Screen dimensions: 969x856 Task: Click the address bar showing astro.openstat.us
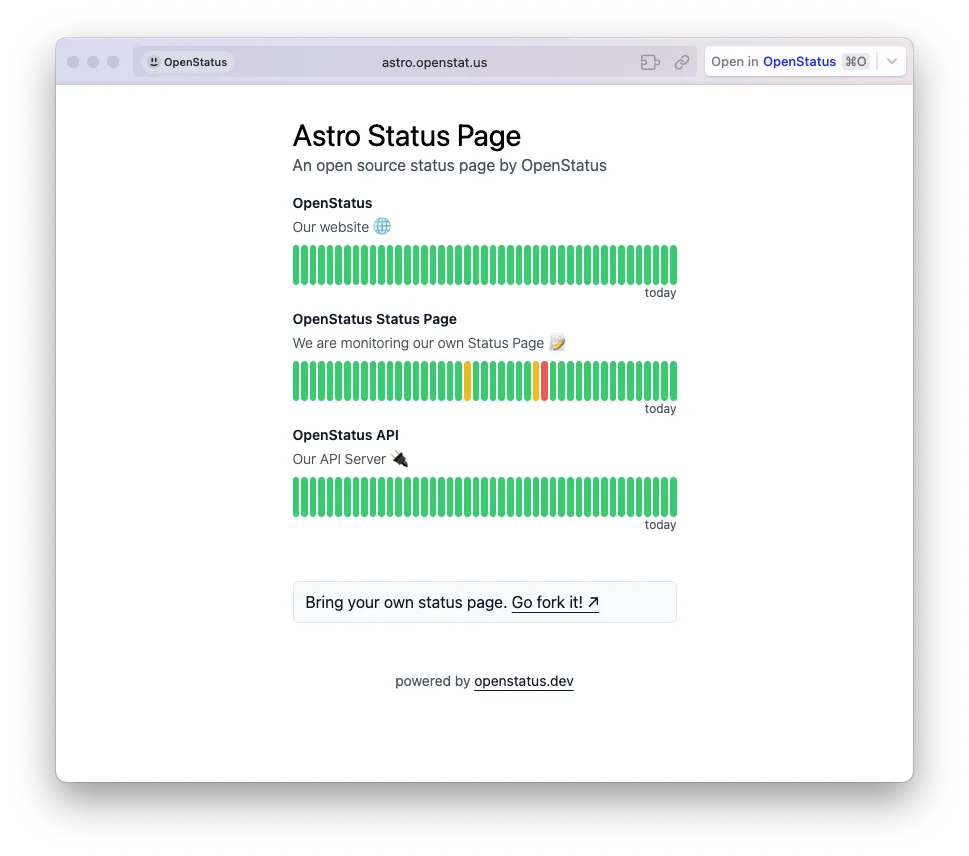[x=434, y=61]
